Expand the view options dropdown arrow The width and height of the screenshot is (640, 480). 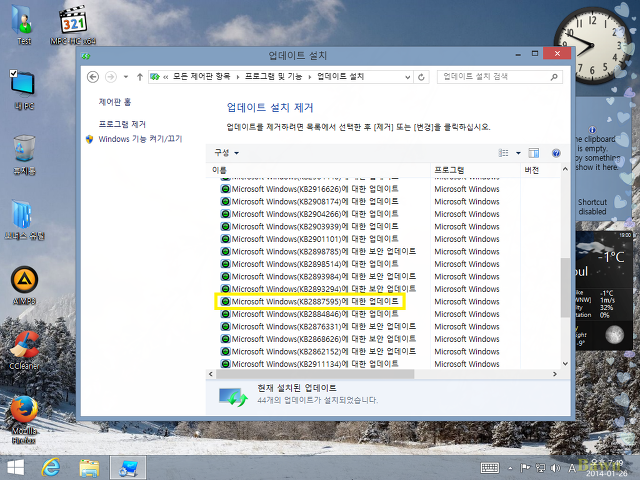coord(518,153)
